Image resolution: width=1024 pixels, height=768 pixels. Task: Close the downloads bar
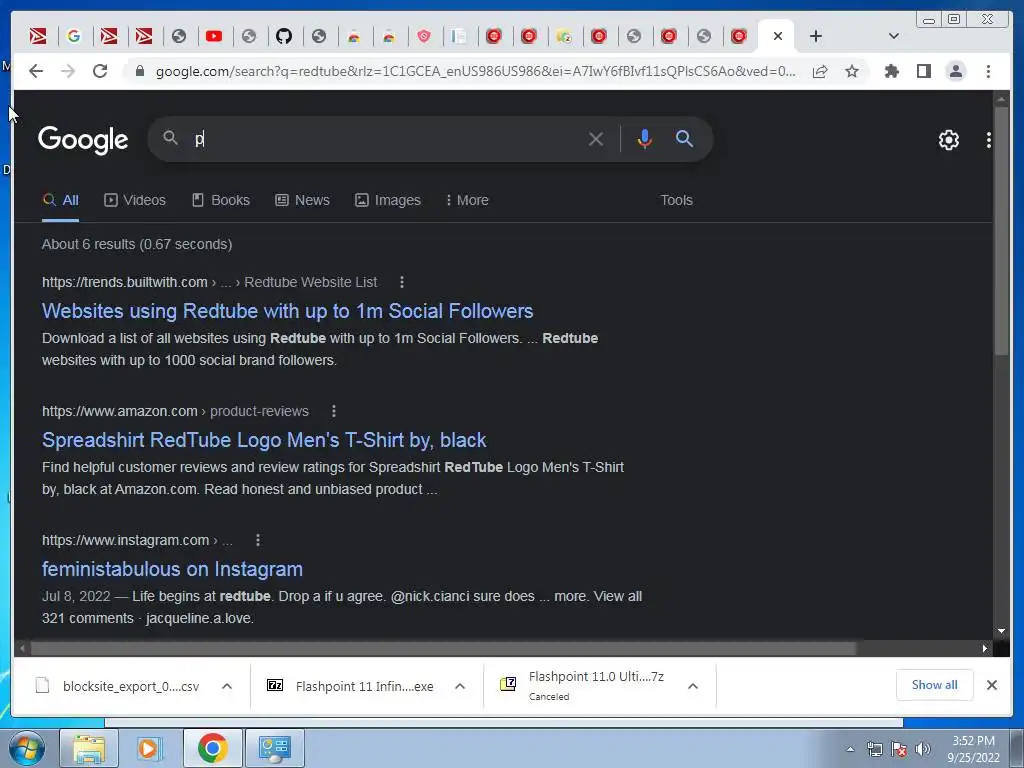click(991, 684)
